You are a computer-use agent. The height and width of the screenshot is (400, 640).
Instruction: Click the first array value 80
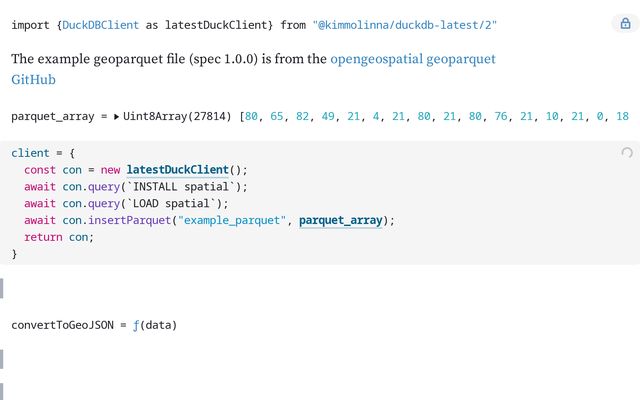[x=251, y=117]
